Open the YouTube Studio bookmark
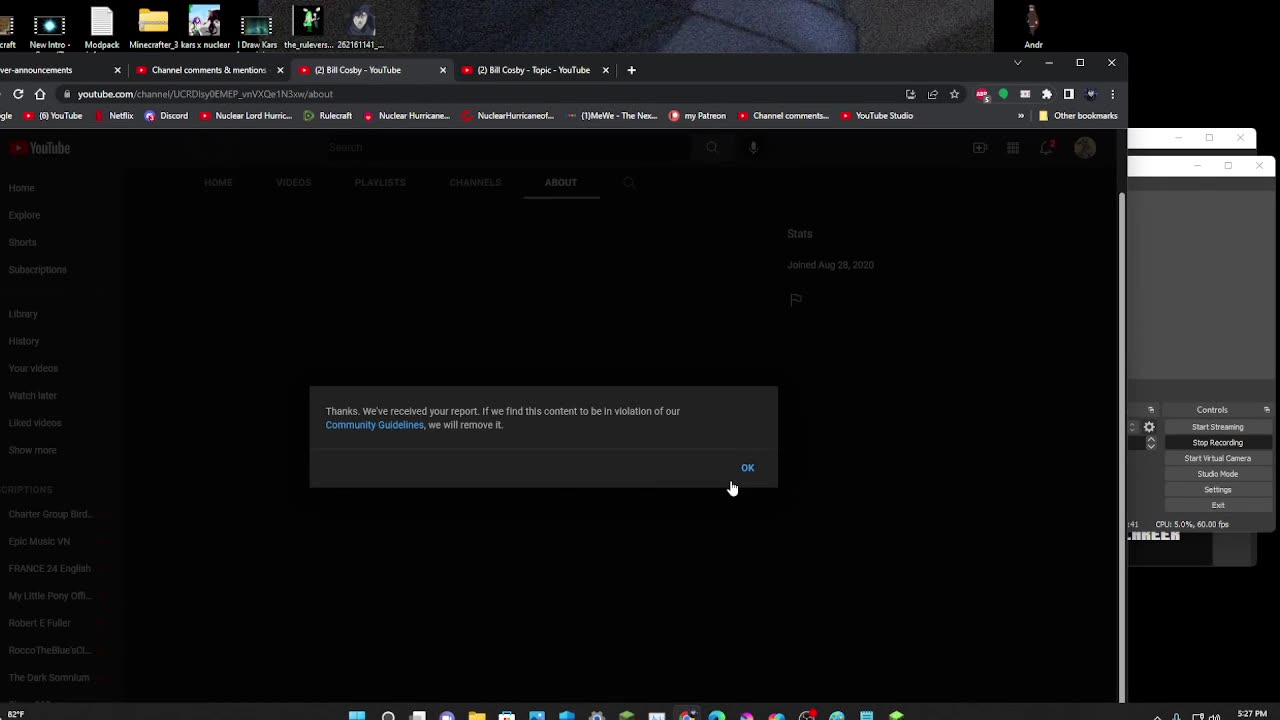This screenshot has width=1280, height=720. (x=877, y=116)
